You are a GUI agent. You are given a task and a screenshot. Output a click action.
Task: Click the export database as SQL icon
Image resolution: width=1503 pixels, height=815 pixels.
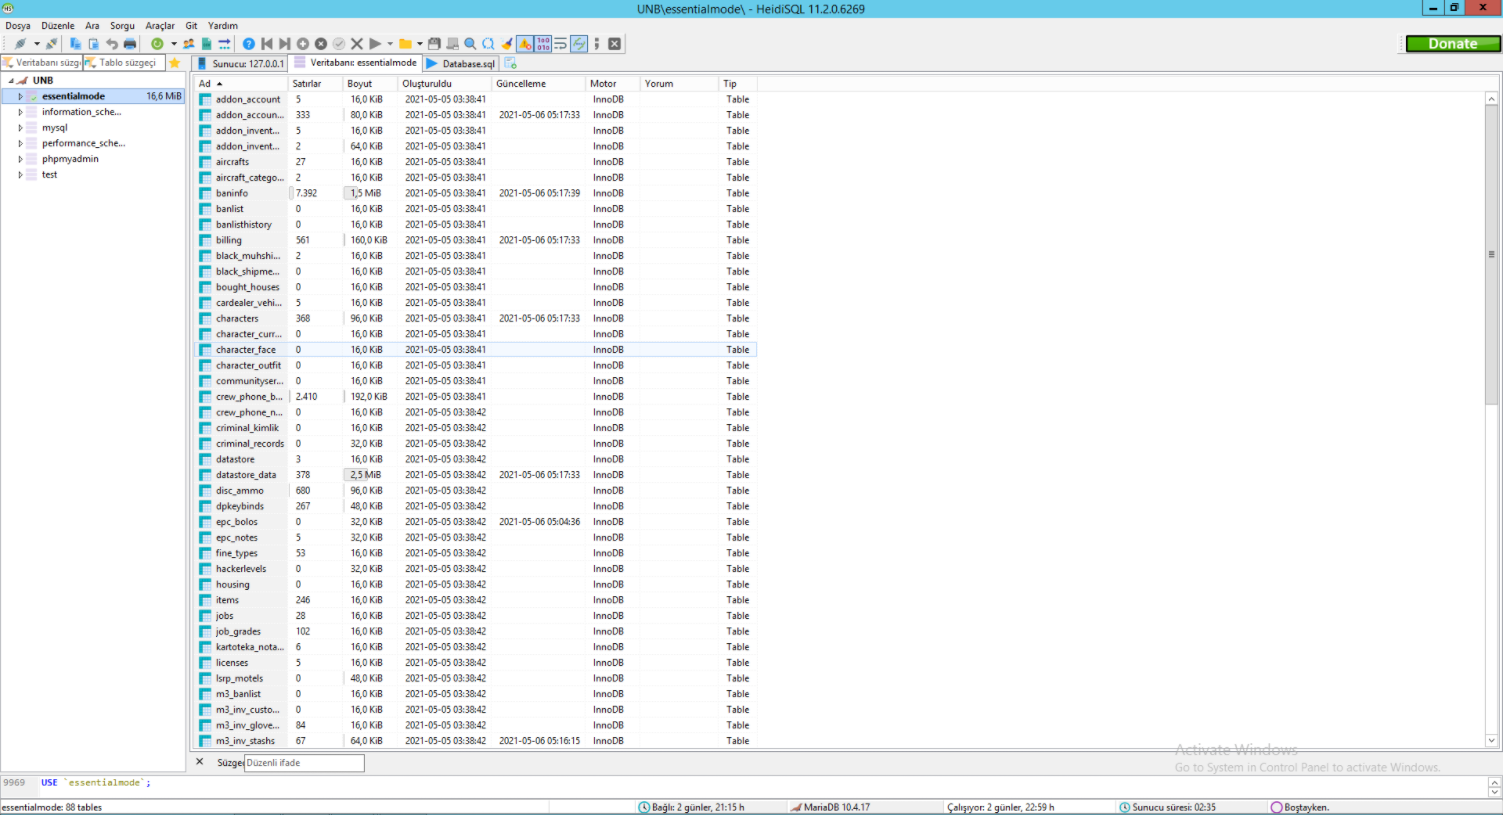[207, 44]
